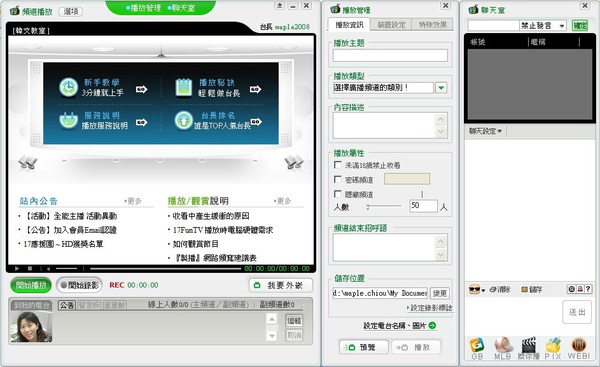Switch to the 播放資訊 tab
This screenshot has width=600, height=367.
pos(349,25)
